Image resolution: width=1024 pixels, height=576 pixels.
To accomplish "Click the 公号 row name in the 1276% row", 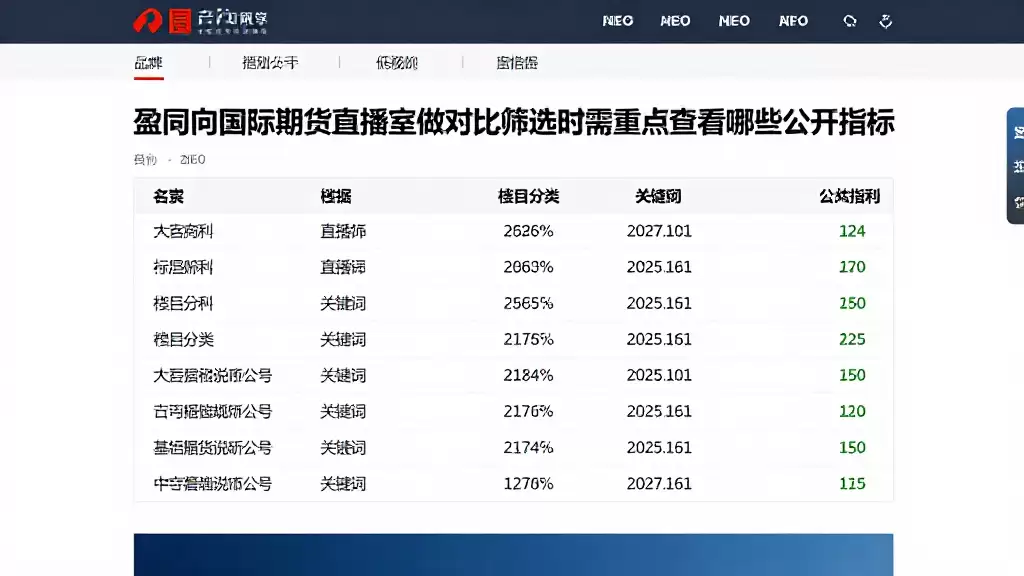I will [x=212, y=484].
